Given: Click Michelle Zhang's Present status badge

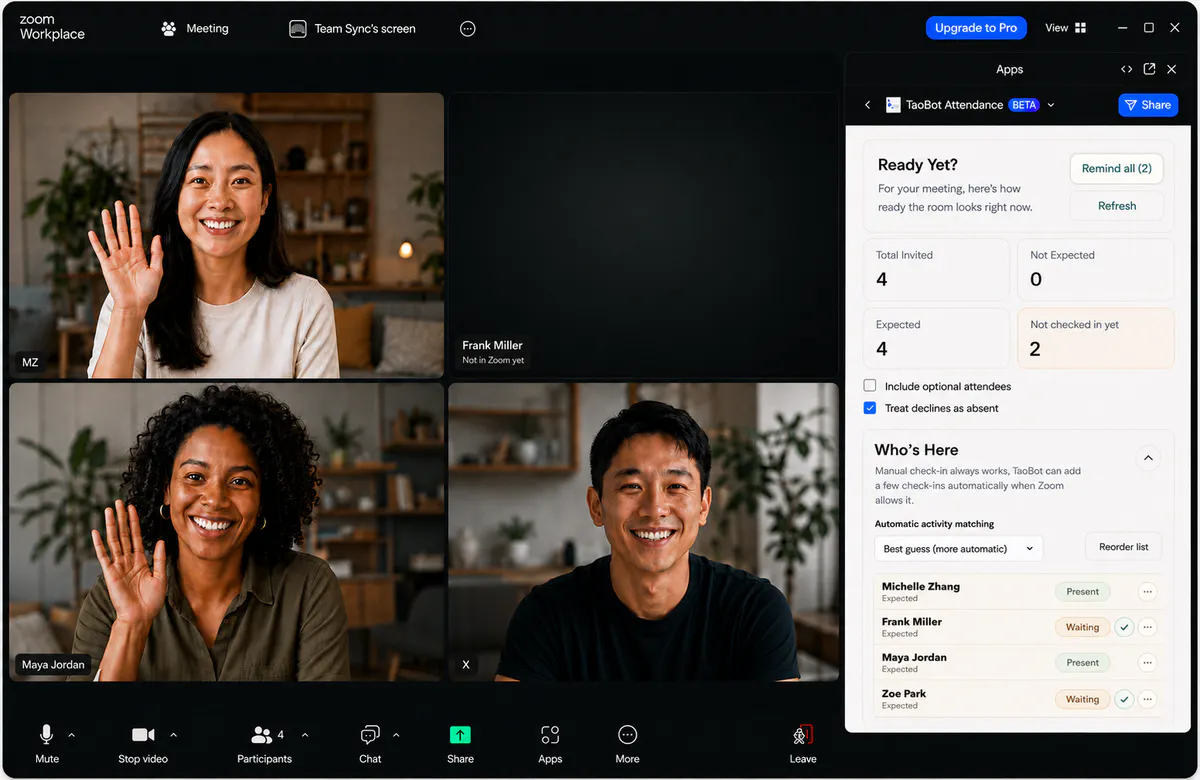Looking at the screenshot, I should pyautogui.click(x=1082, y=592).
